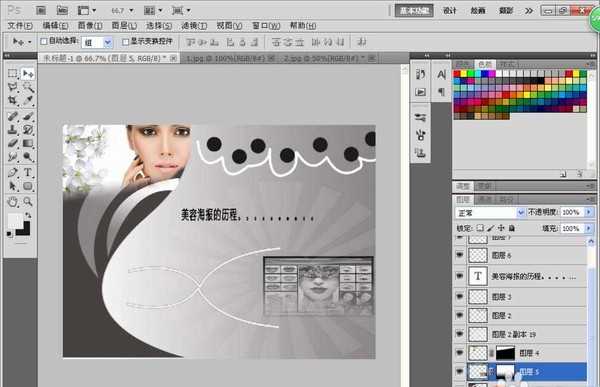Switch to the 设计 workspace
Viewport: 600px width, 387px height.
(450, 11)
